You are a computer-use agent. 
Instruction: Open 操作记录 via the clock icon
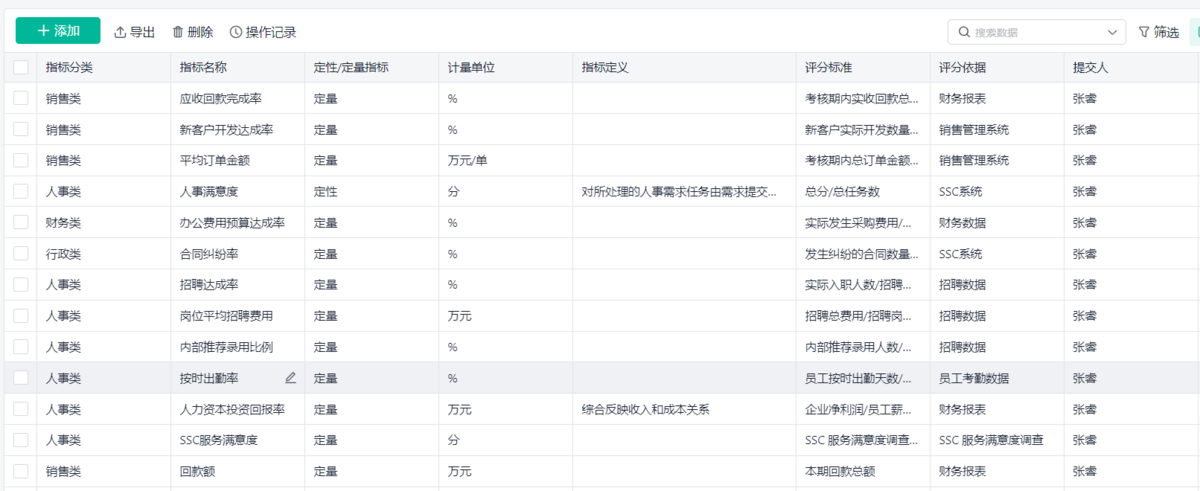(236, 32)
